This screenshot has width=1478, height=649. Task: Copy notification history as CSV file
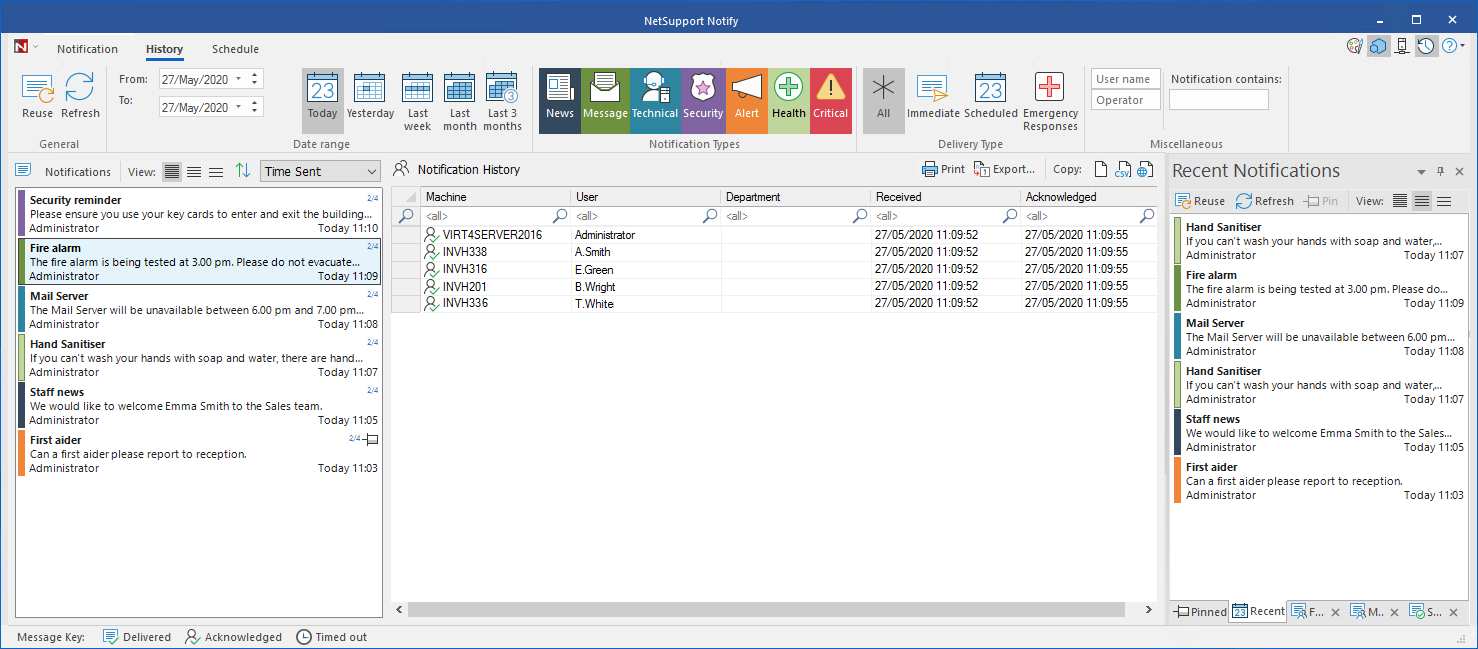(1124, 169)
